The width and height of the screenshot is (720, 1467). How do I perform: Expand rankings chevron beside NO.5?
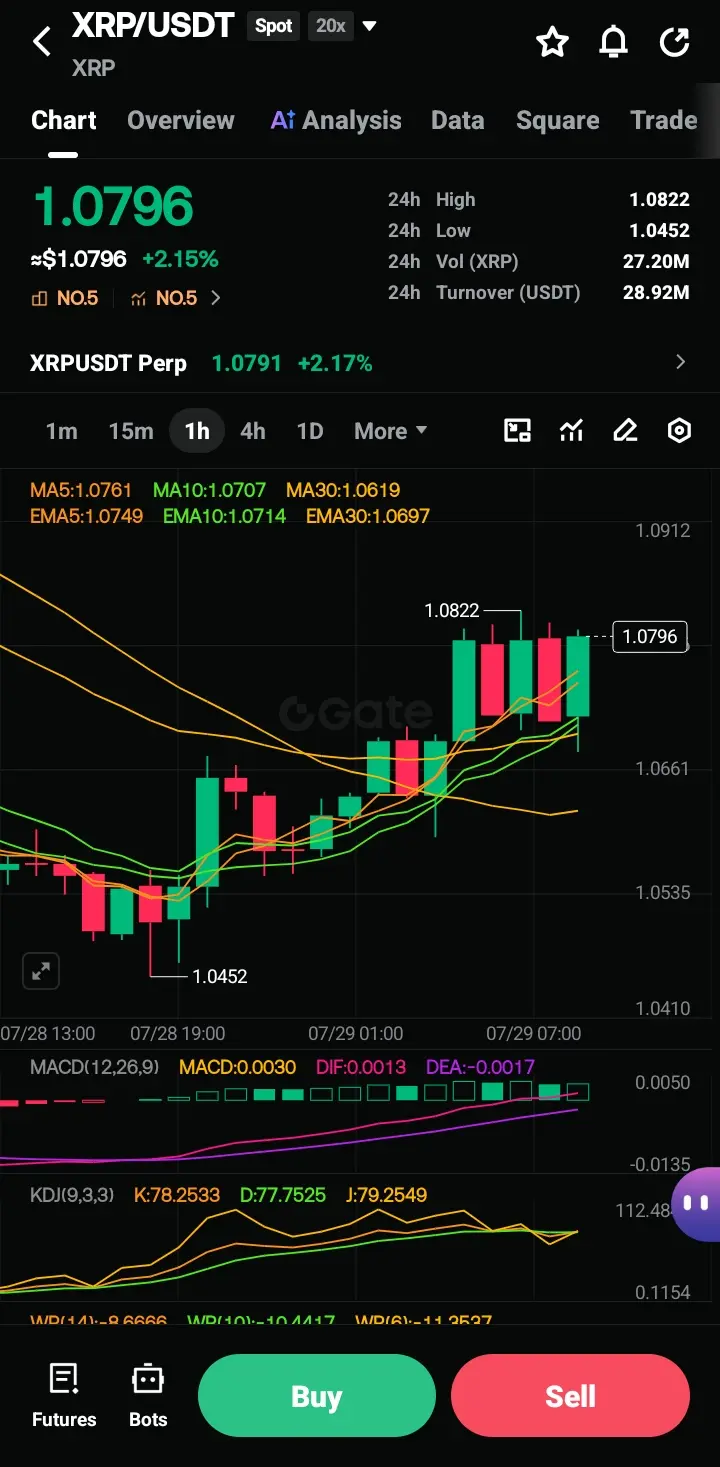click(216, 298)
